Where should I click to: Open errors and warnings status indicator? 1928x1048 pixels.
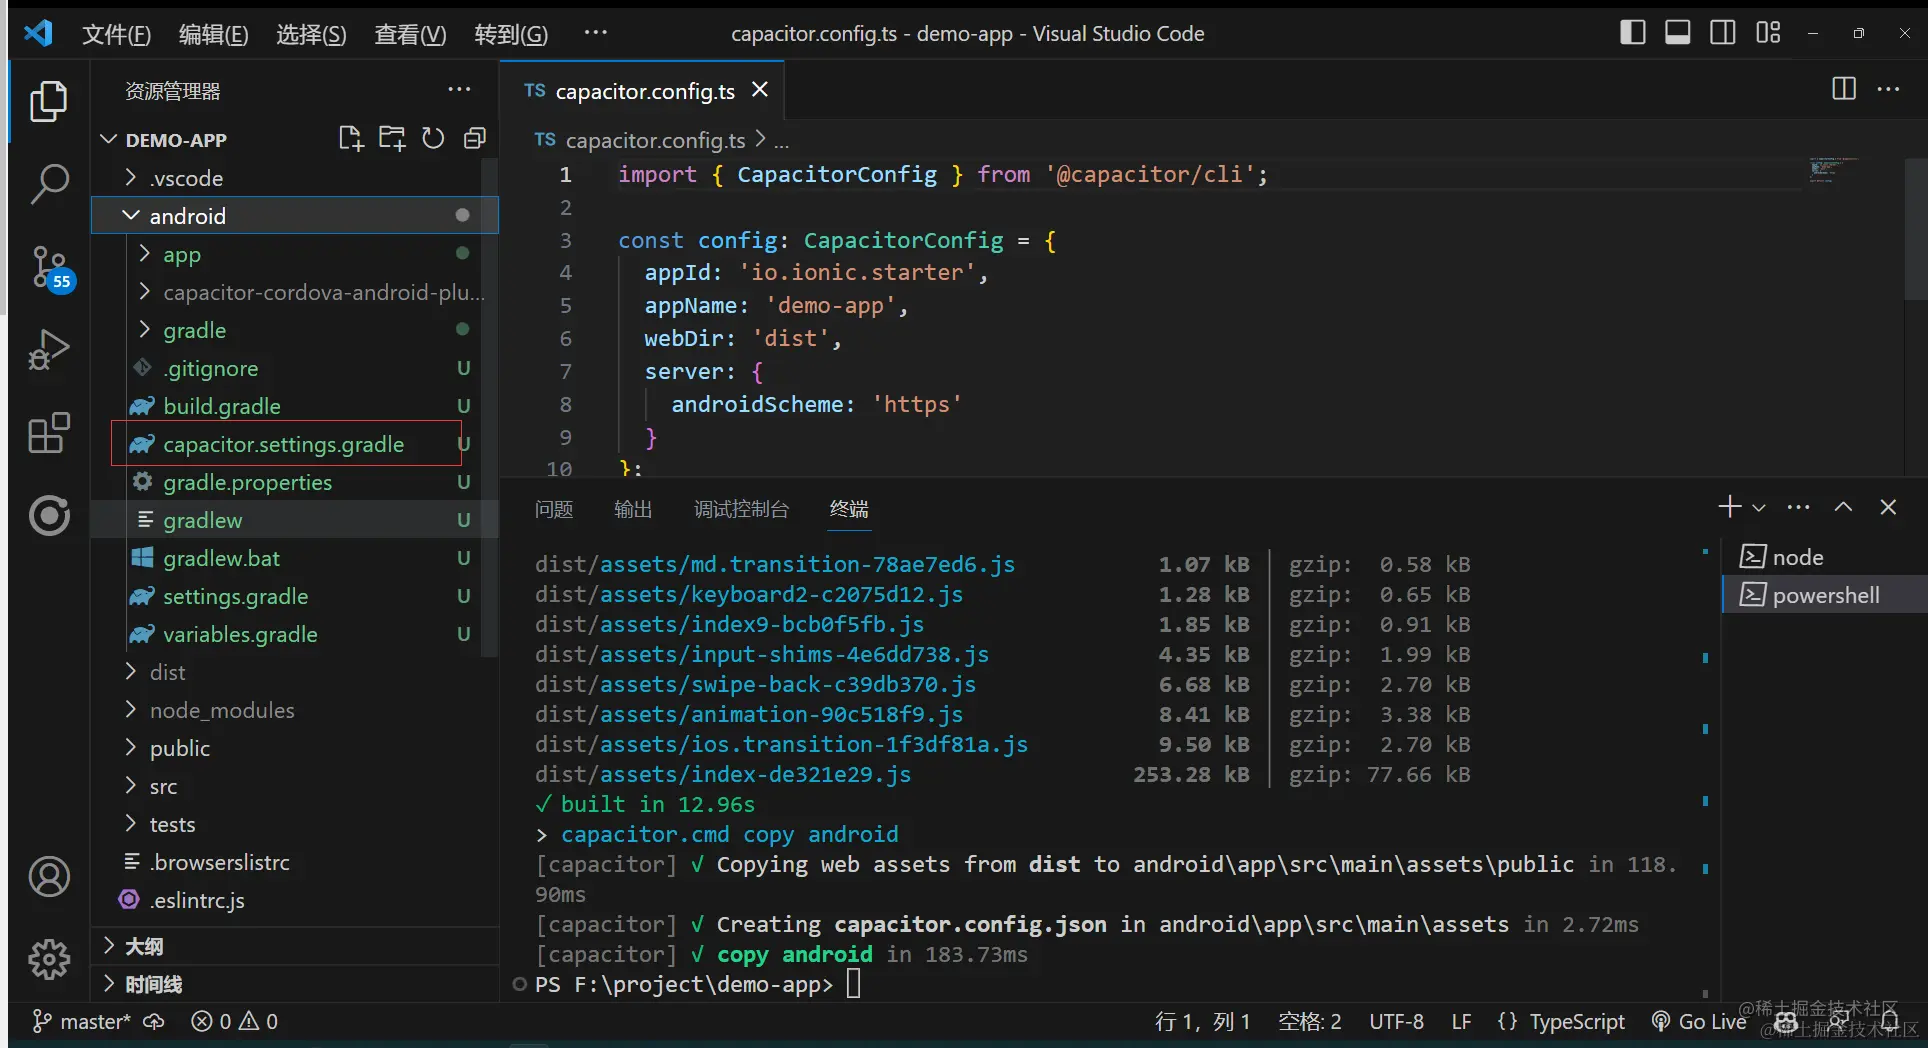tap(235, 1021)
